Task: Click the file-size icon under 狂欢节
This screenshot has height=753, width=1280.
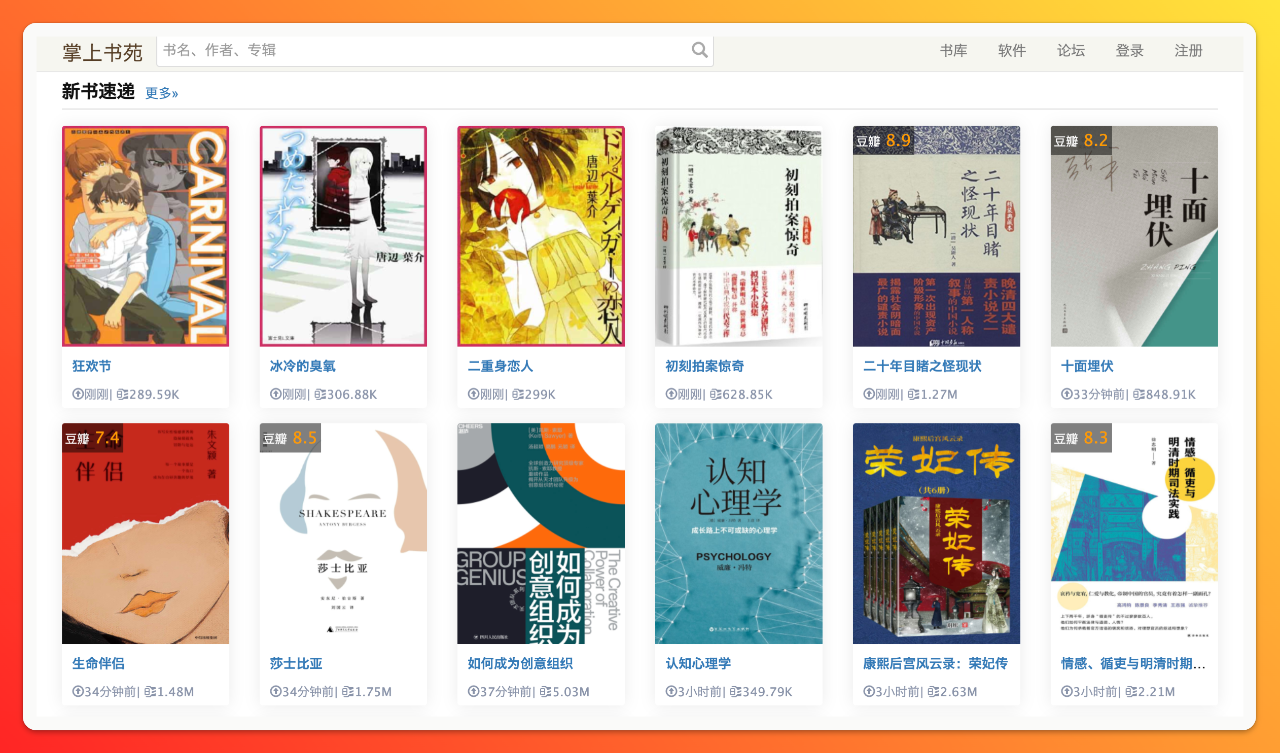Action: [121, 394]
